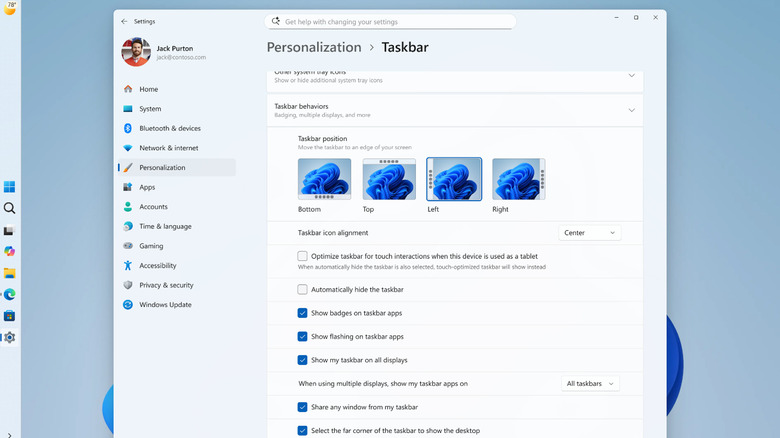Select the Left taskbar position thumbnail
This screenshot has width=780, height=438.
tap(454, 179)
